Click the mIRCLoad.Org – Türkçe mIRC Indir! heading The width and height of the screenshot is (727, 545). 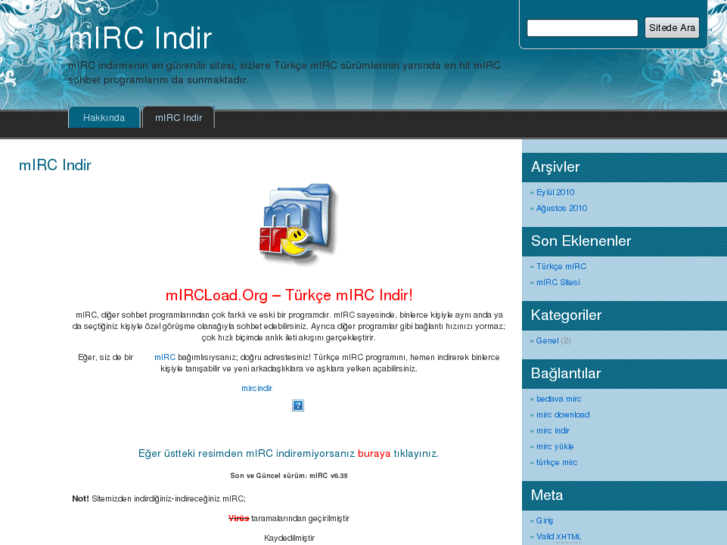point(289,295)
